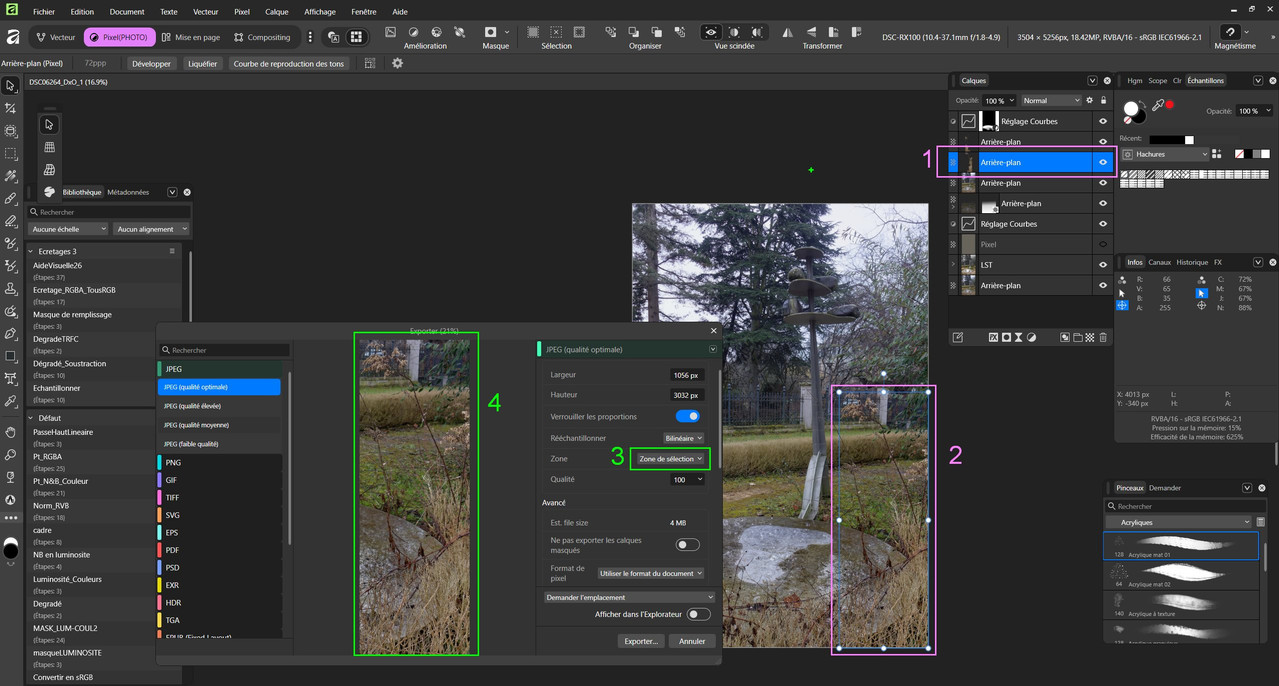Select the Crop tool in the left toolbar
This screenshot has width=1279, height=686.
point(11,108)
